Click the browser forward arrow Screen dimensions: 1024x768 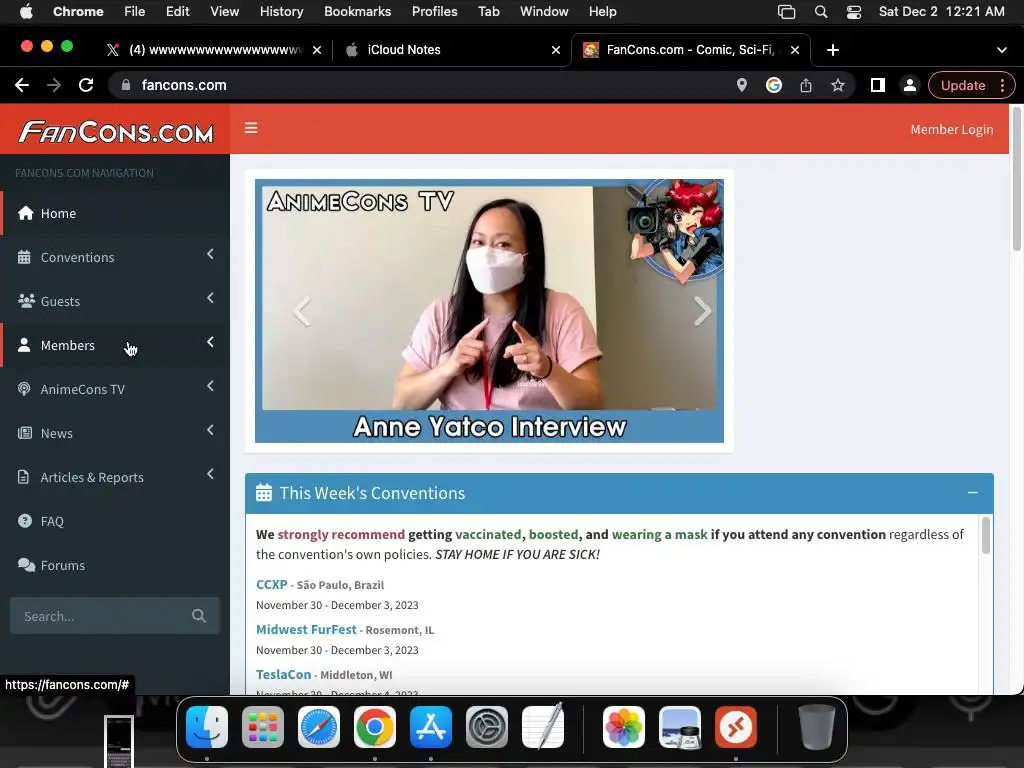pyautogui.click(x=54, y=85)
